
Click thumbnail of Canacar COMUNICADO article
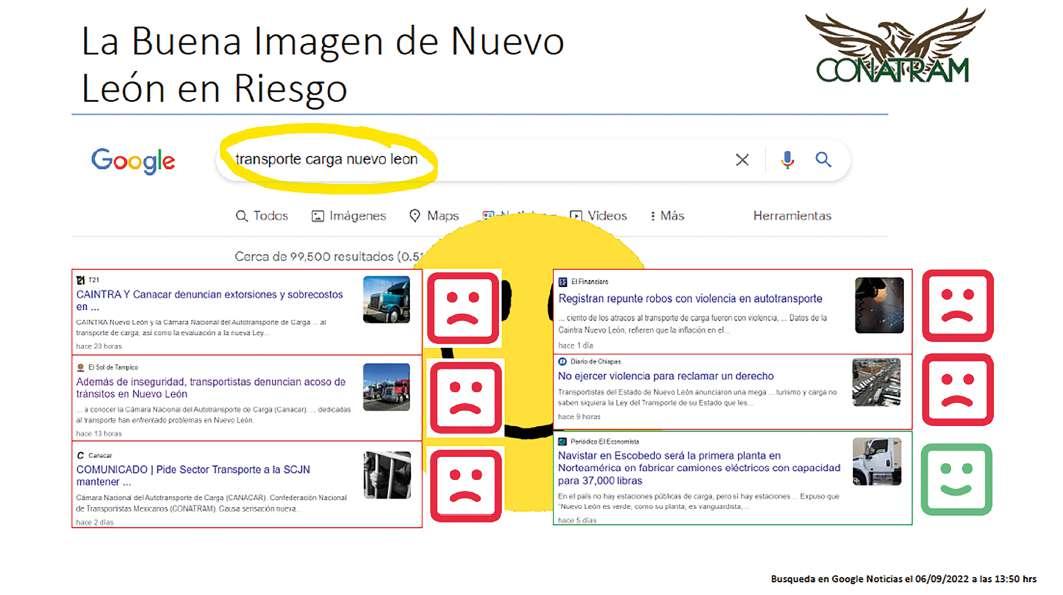pyautogui.click(x=387, y=475)
